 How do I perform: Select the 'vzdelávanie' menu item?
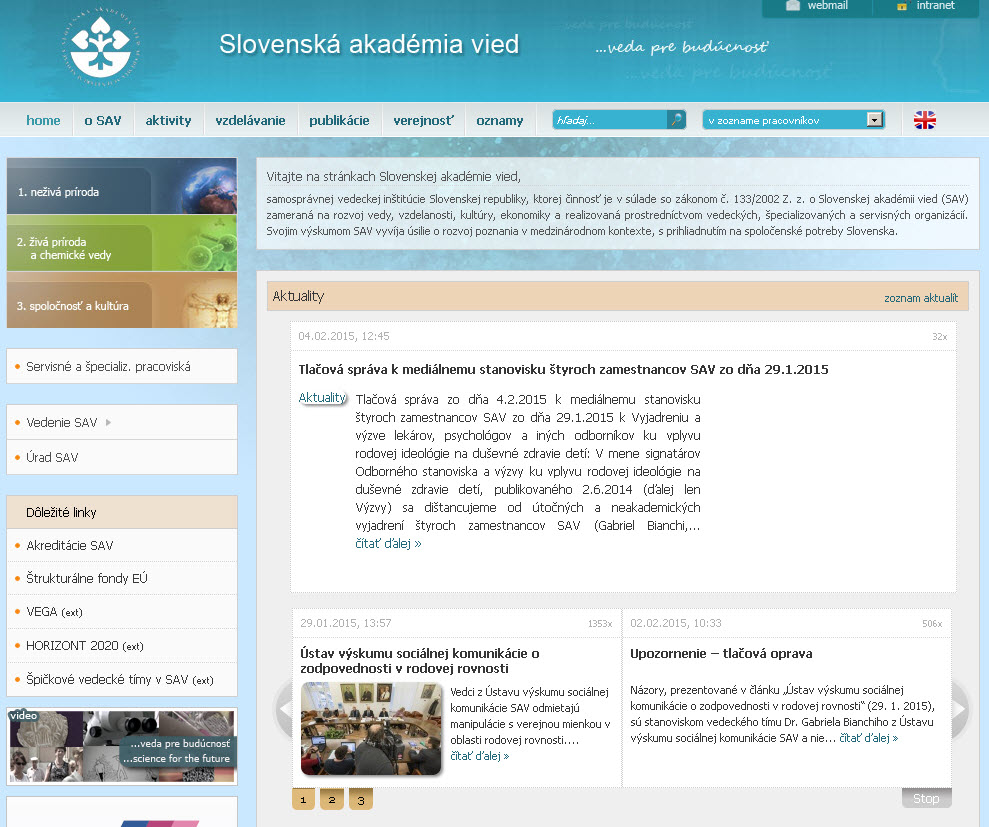coord(250,120)
